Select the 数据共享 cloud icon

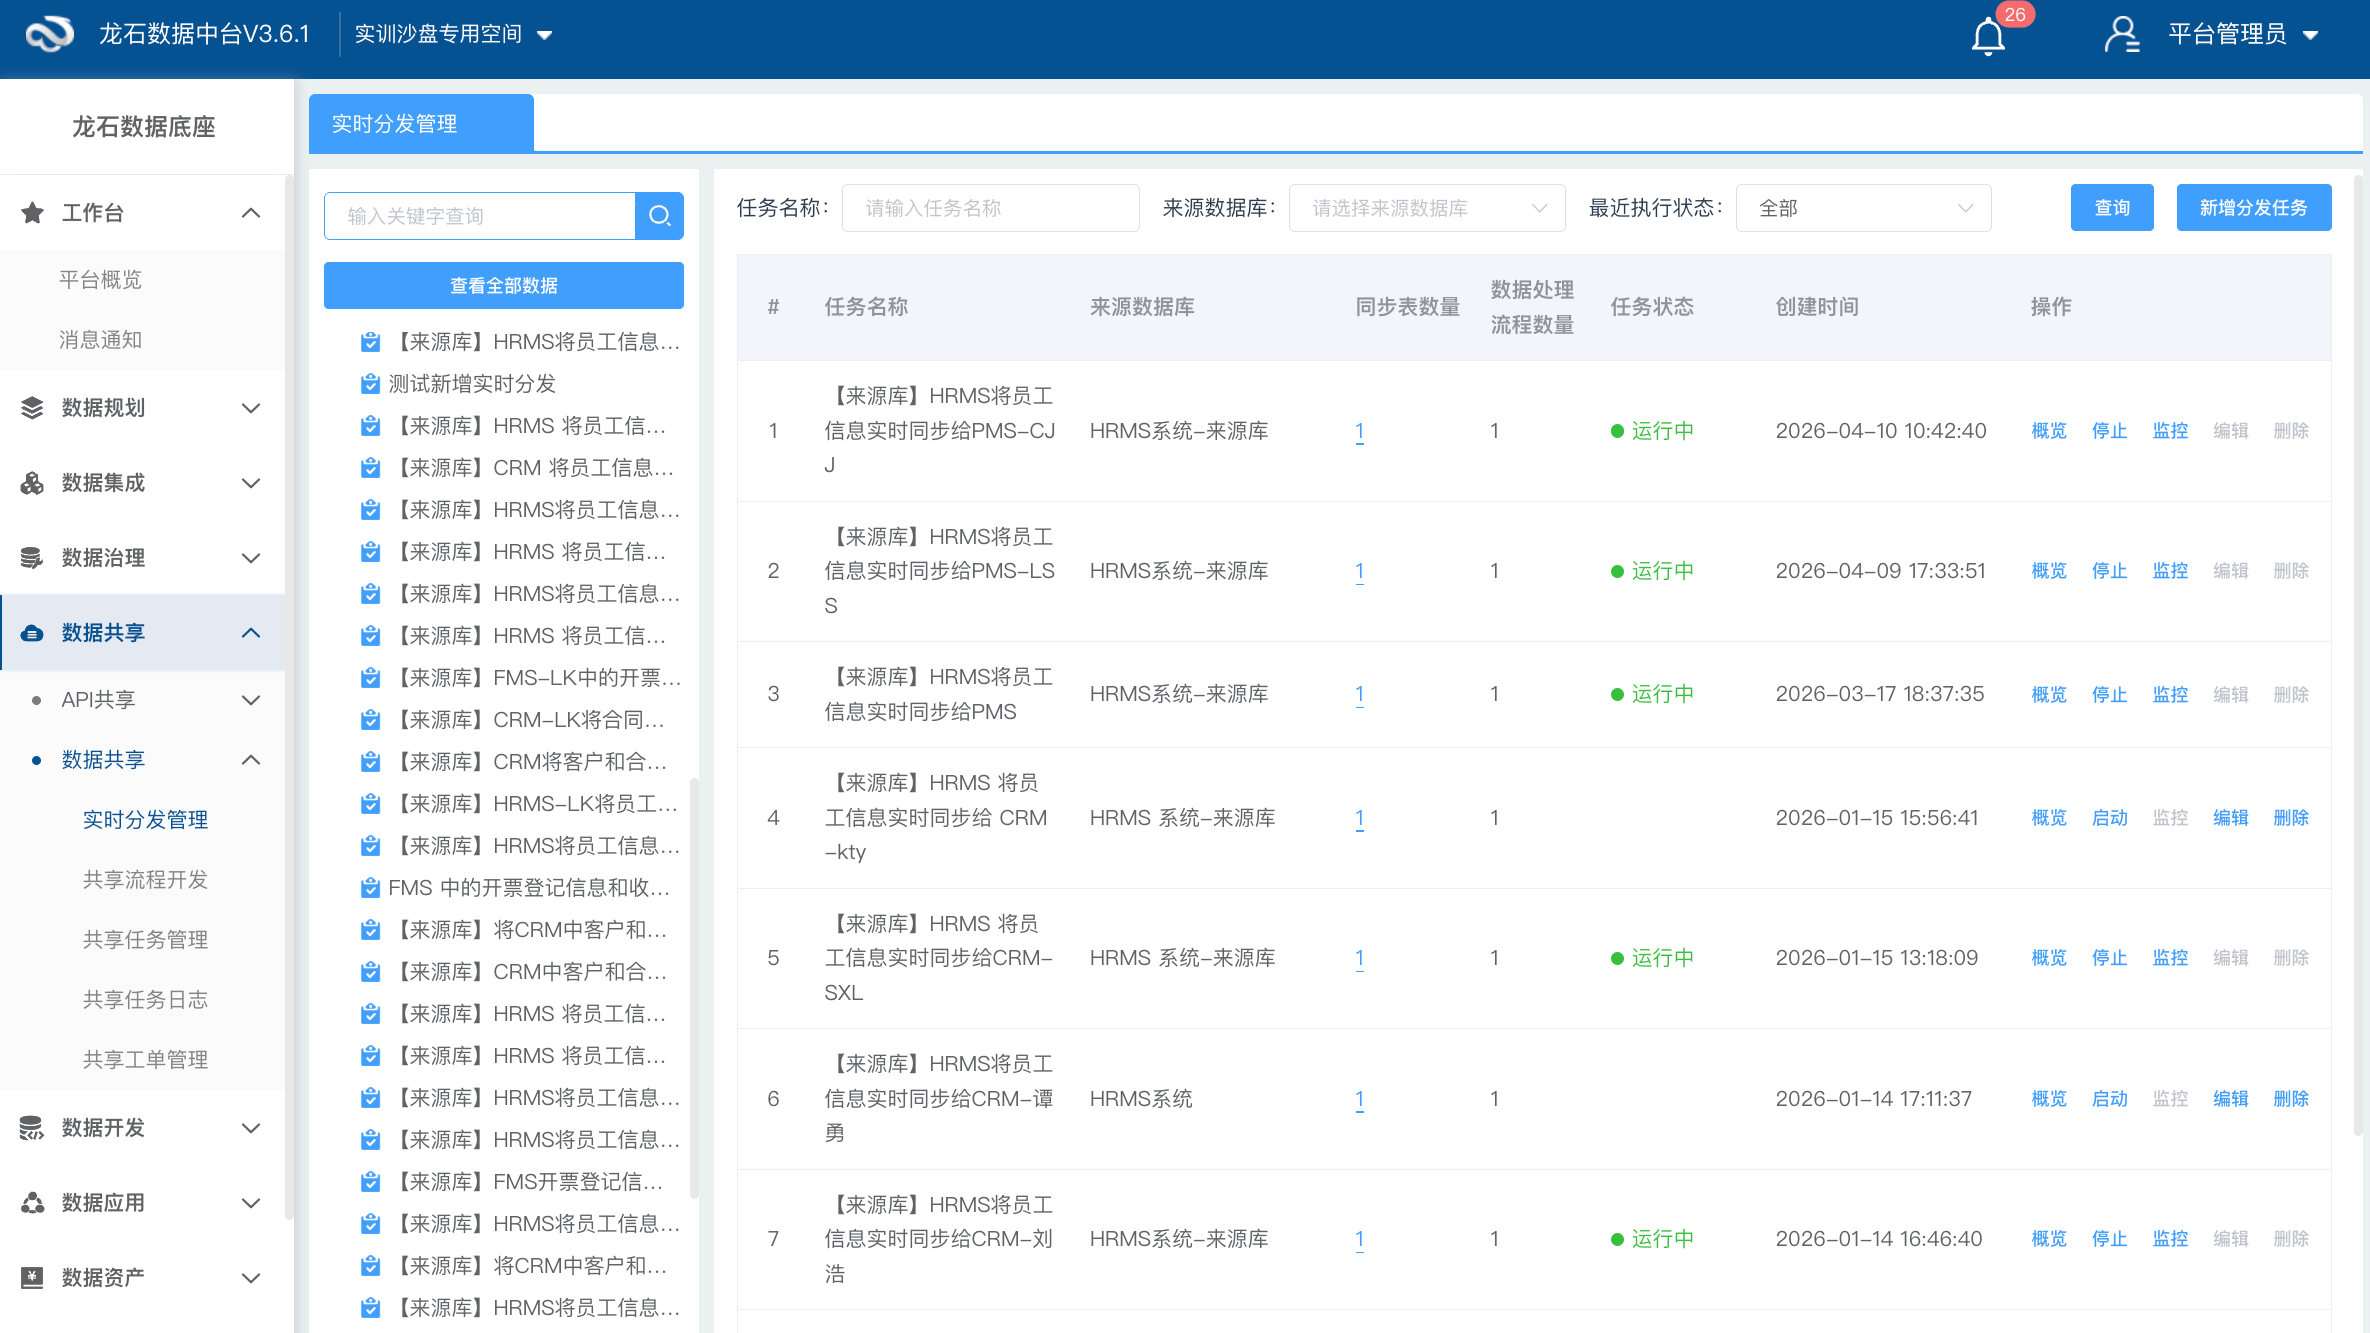pos(32,632)
